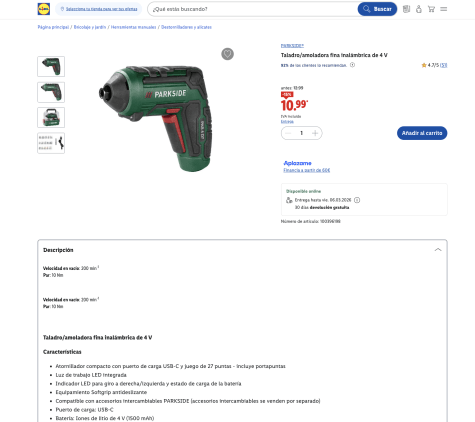Open the user account icon

click(419, 9)
